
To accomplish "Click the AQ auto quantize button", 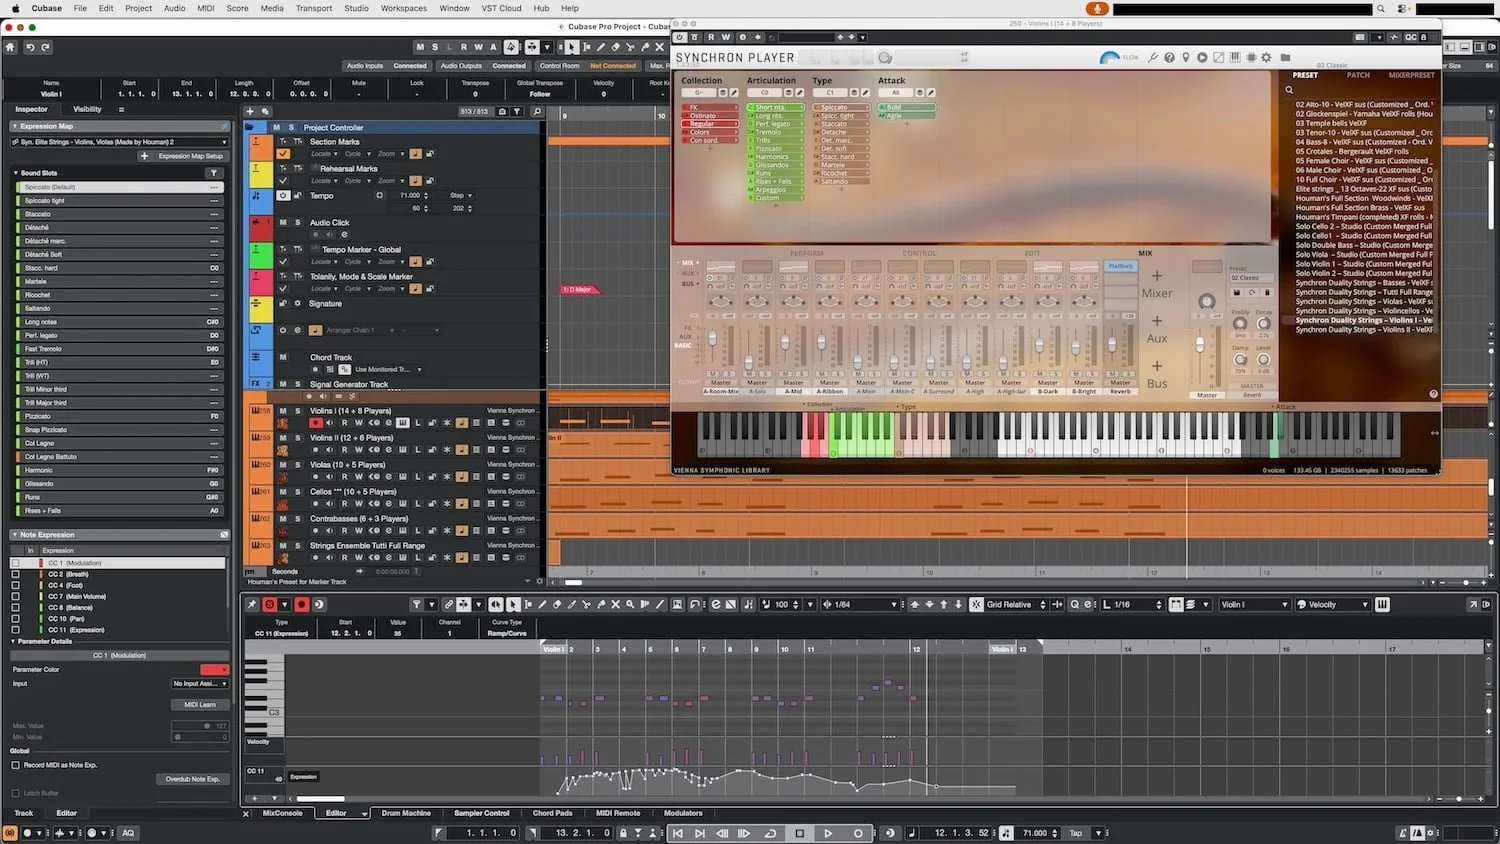I will [128, 833].
